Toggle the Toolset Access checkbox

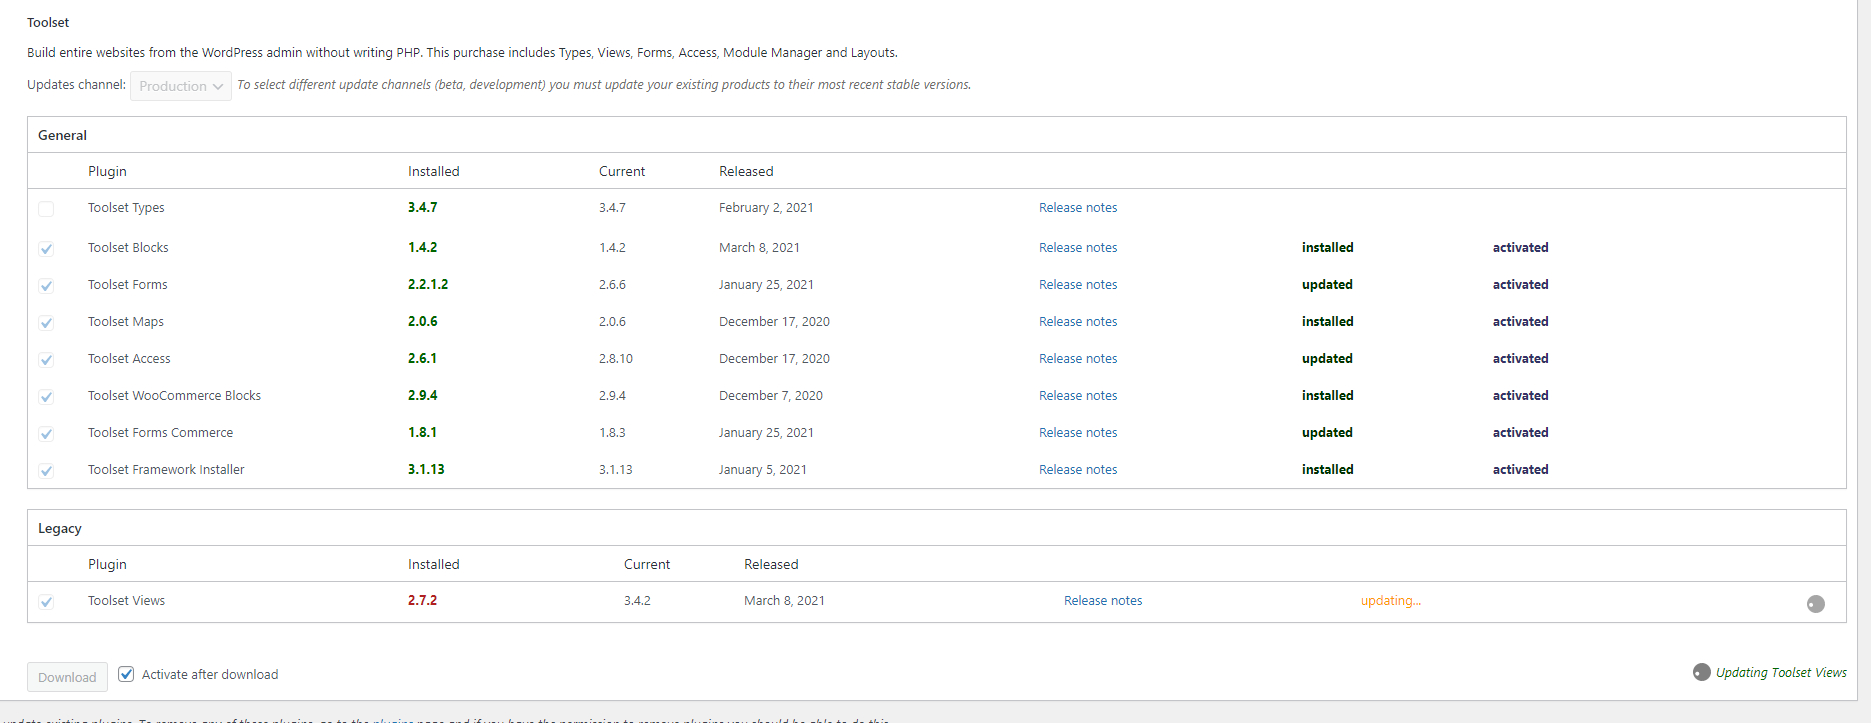(x=46, y=360)
